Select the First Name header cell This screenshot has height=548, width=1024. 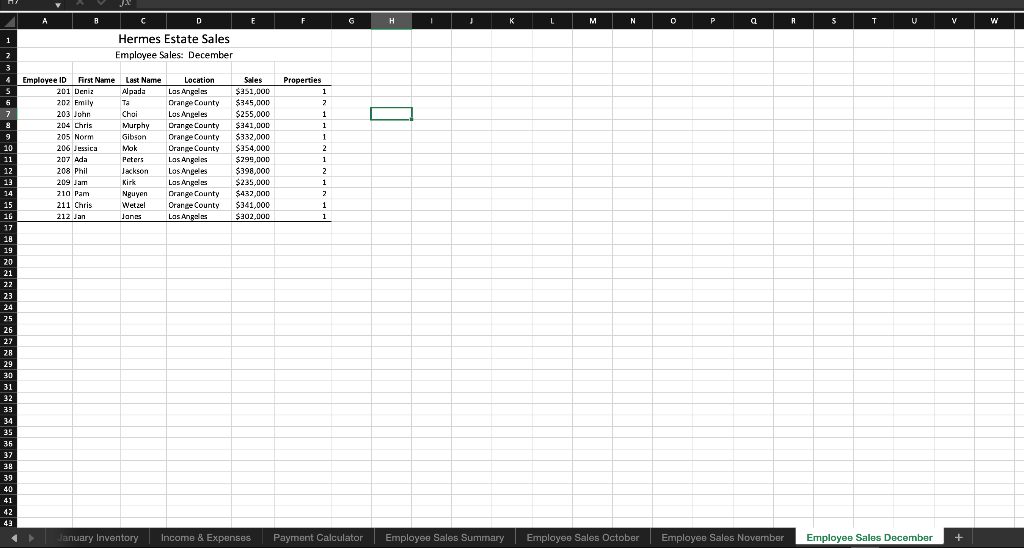tap(96, 80)
